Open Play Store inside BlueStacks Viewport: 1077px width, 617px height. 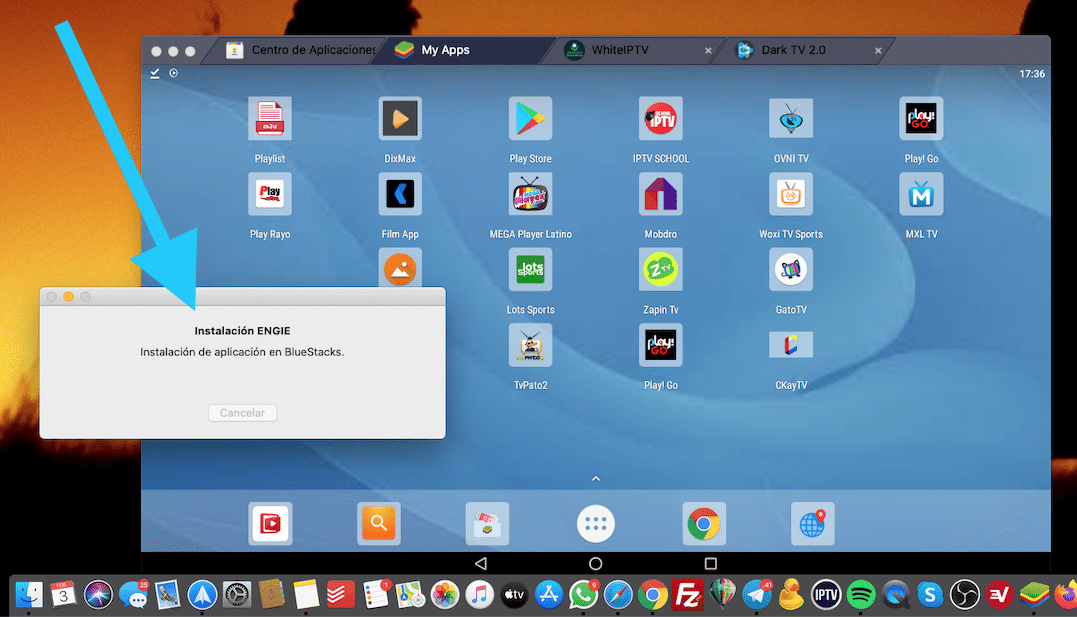530,117
